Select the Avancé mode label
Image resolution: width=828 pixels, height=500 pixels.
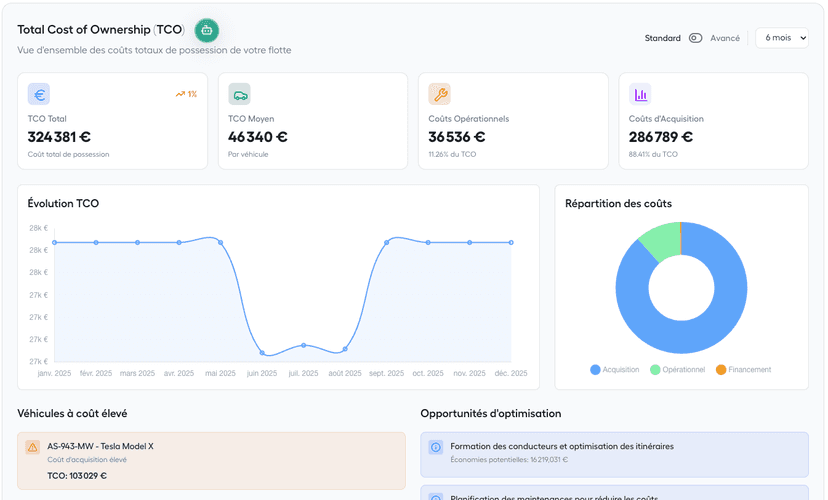click(724, 38)
